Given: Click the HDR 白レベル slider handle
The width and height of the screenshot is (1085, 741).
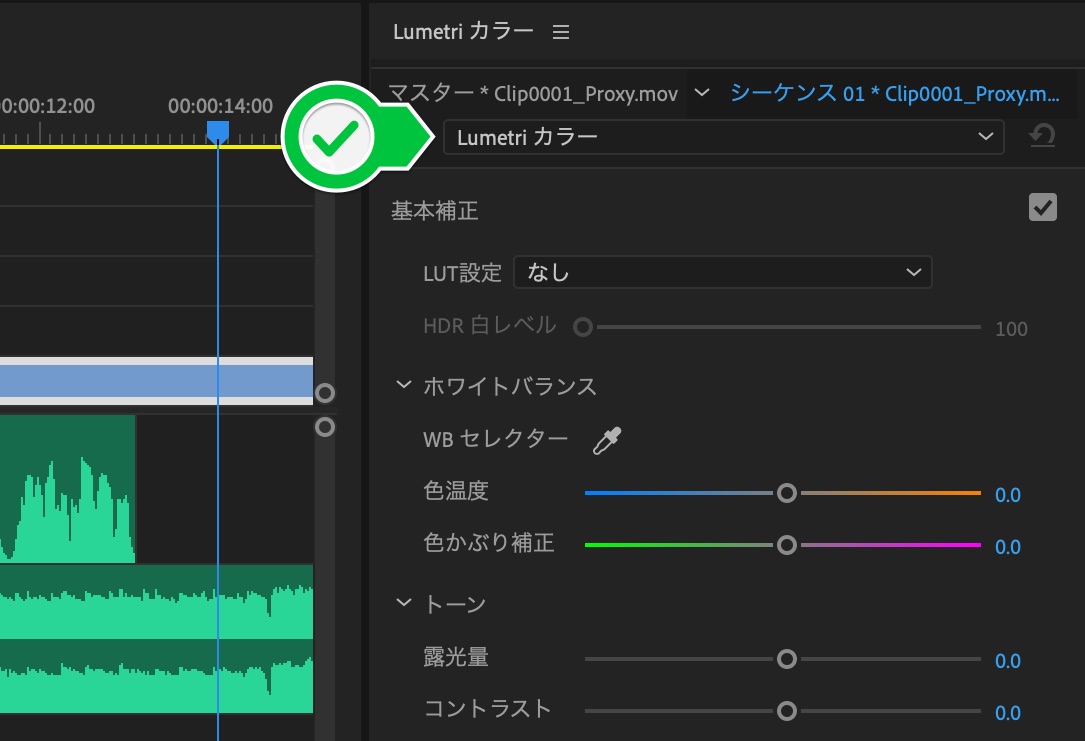Looking at the screenshot, I should 584,326.
